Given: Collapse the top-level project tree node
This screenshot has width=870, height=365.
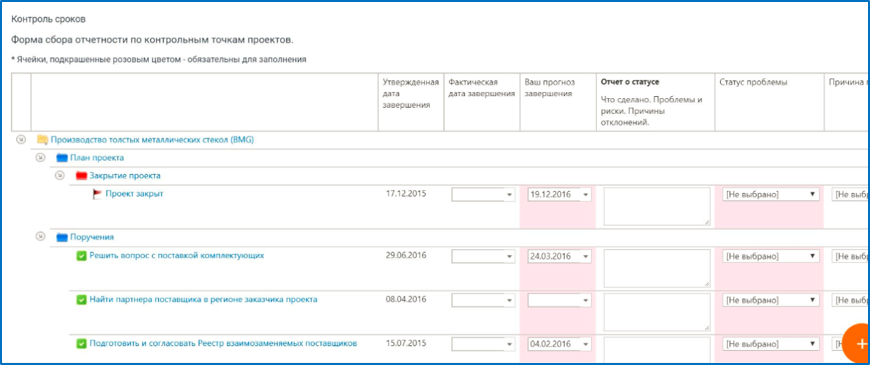Looking at the screenshot, I should pyautogui.click(x=21, y=140).
